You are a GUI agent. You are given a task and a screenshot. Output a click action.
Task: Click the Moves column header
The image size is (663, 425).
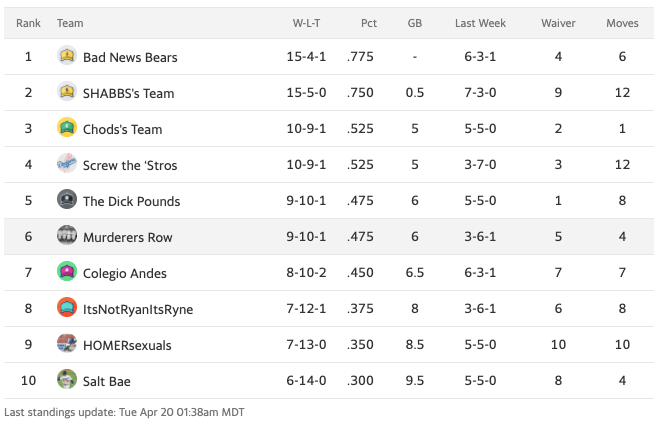pos(622,22)
